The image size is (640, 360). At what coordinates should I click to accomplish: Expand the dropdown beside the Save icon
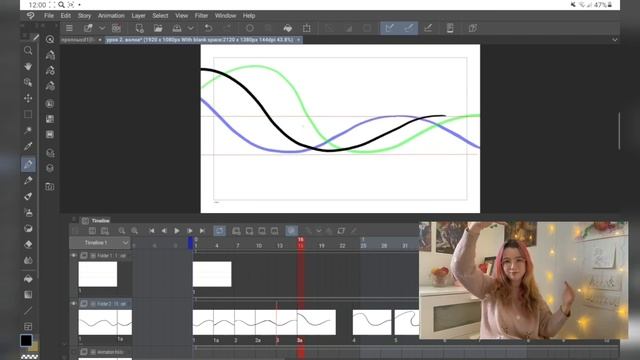[190, 28]
